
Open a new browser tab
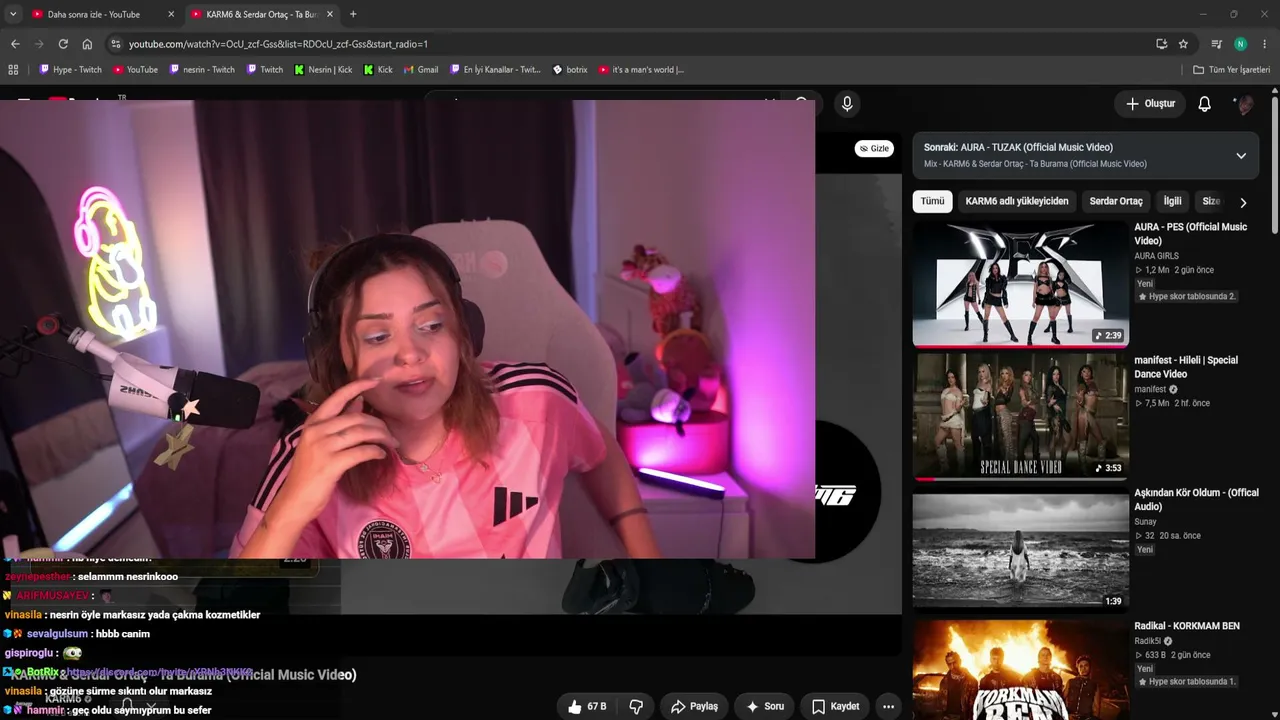[x=353, y=14]
